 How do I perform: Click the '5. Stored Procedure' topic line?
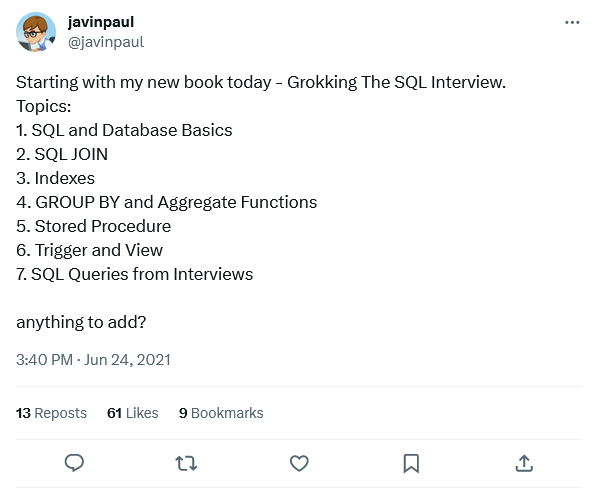pos(93,226)
